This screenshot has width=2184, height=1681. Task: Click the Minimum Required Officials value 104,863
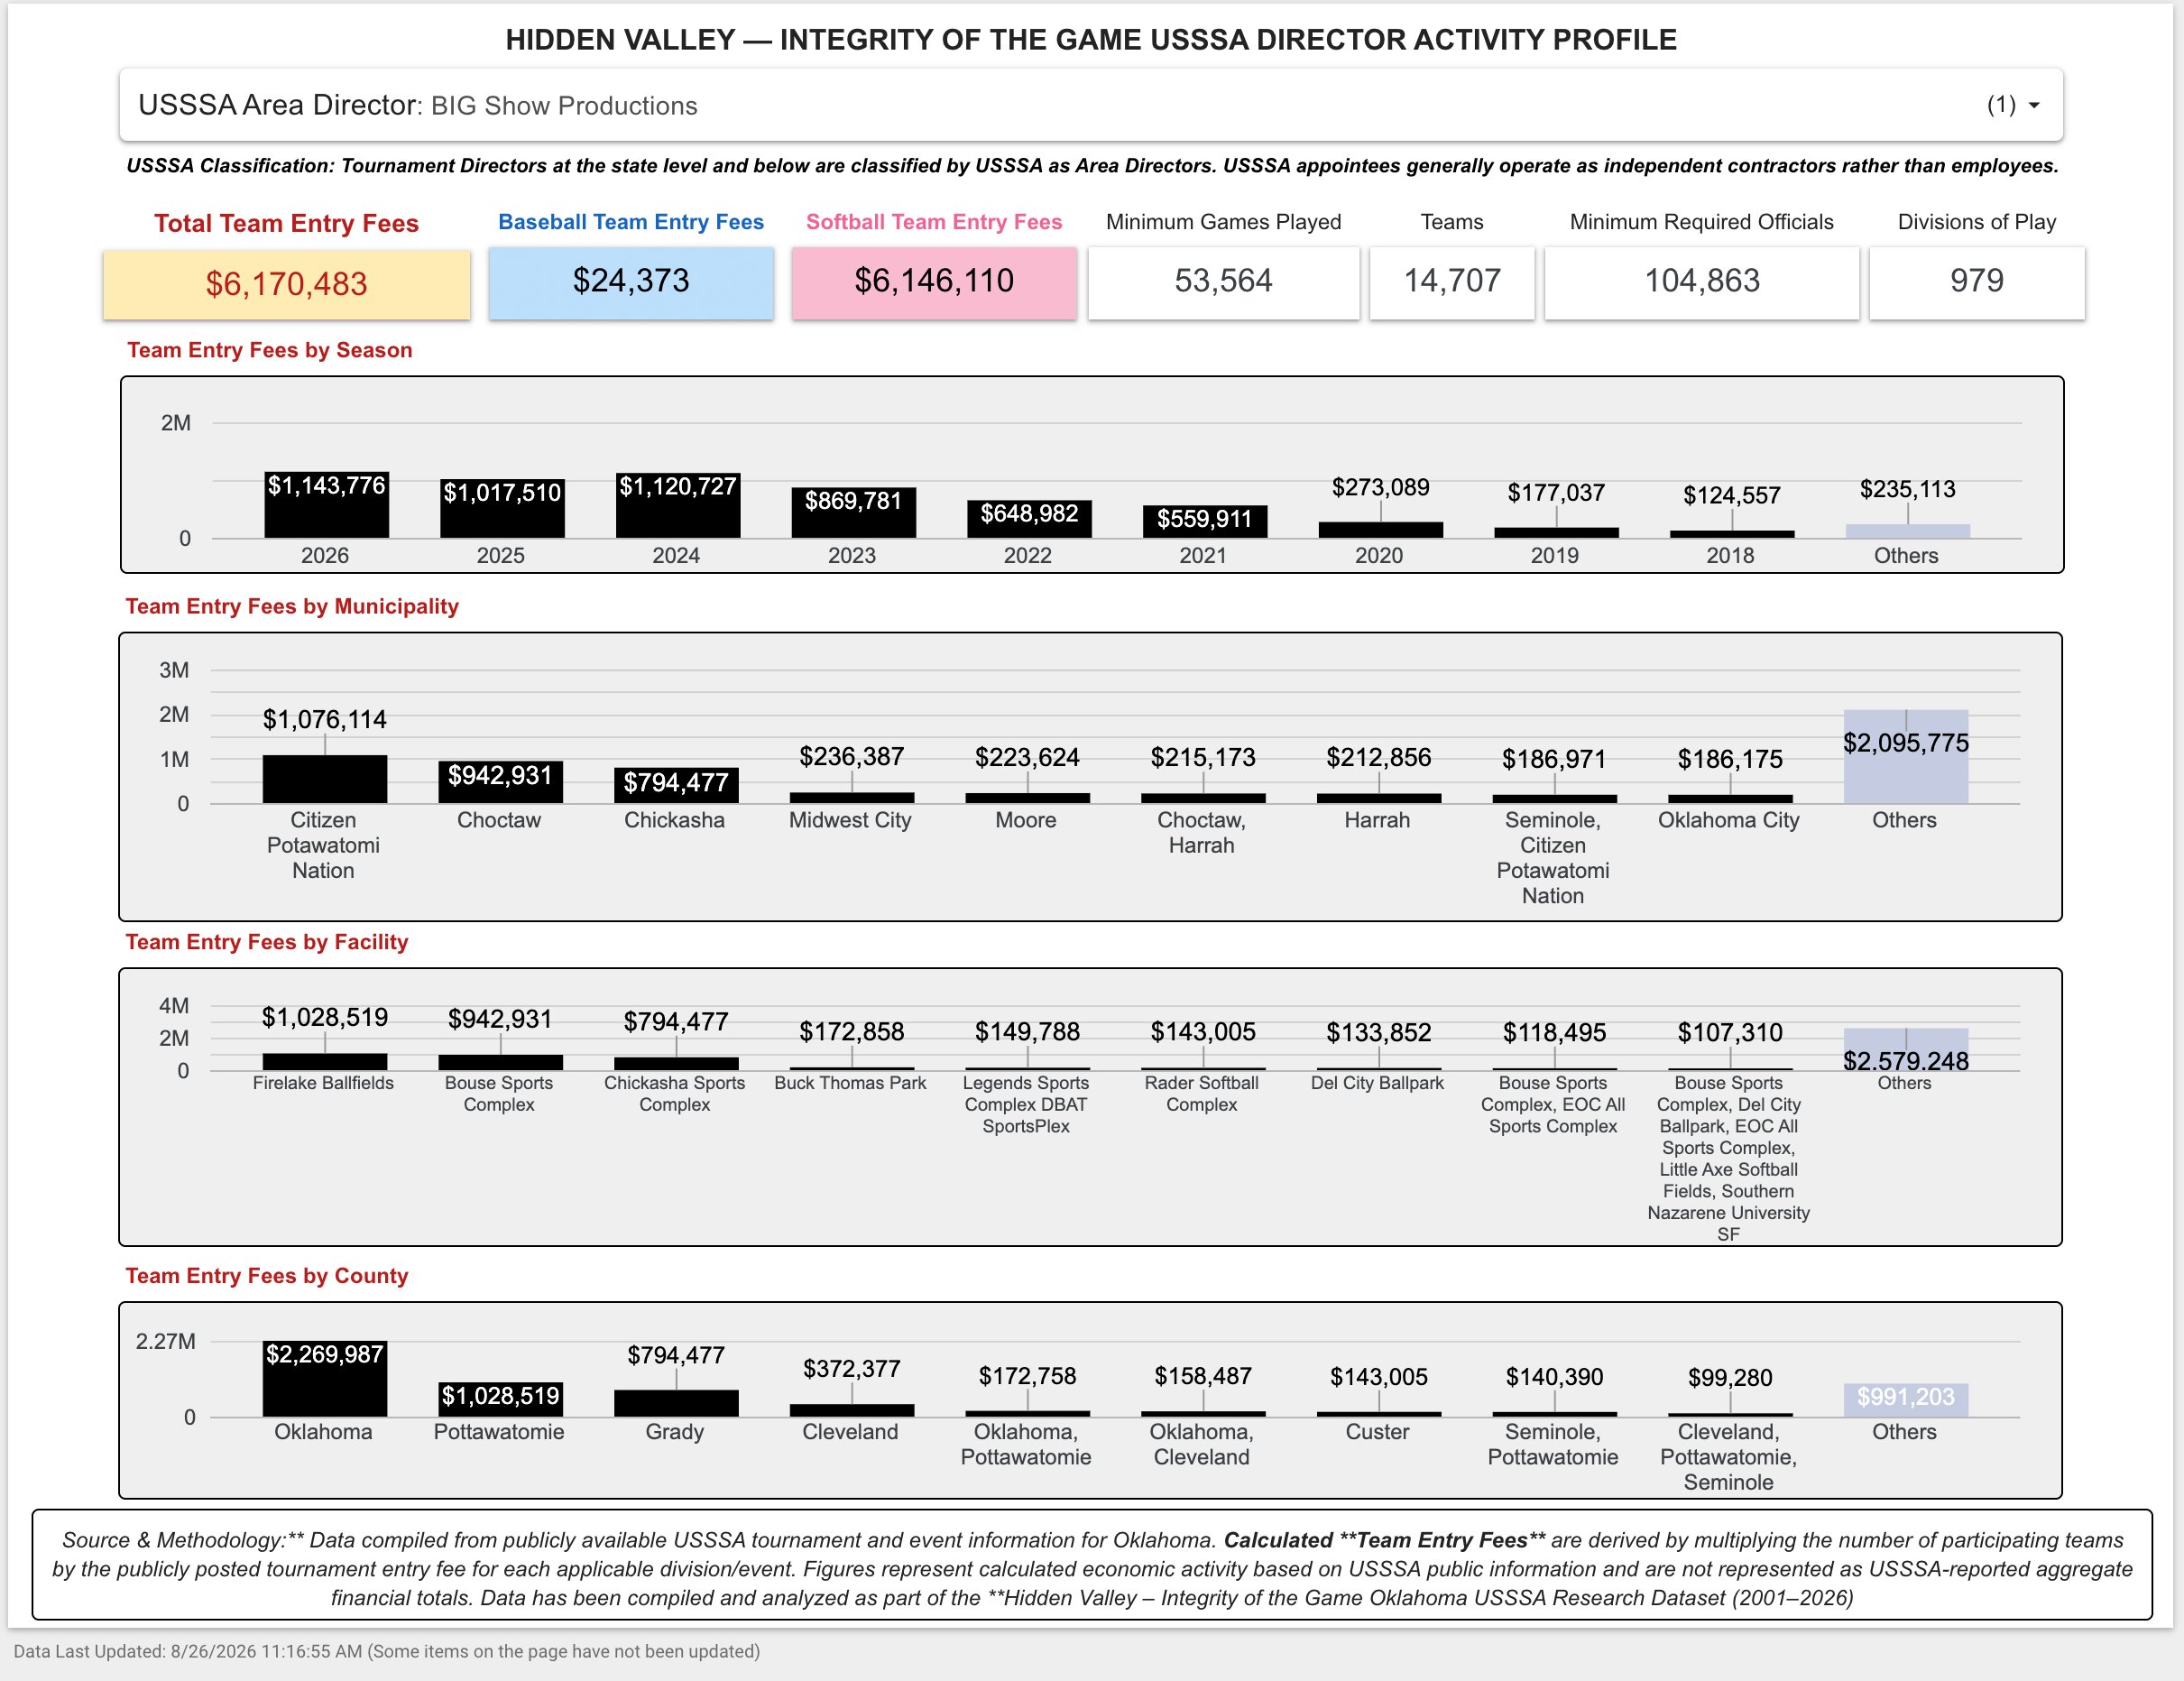pyautogui.click(x=1702, y=281)
